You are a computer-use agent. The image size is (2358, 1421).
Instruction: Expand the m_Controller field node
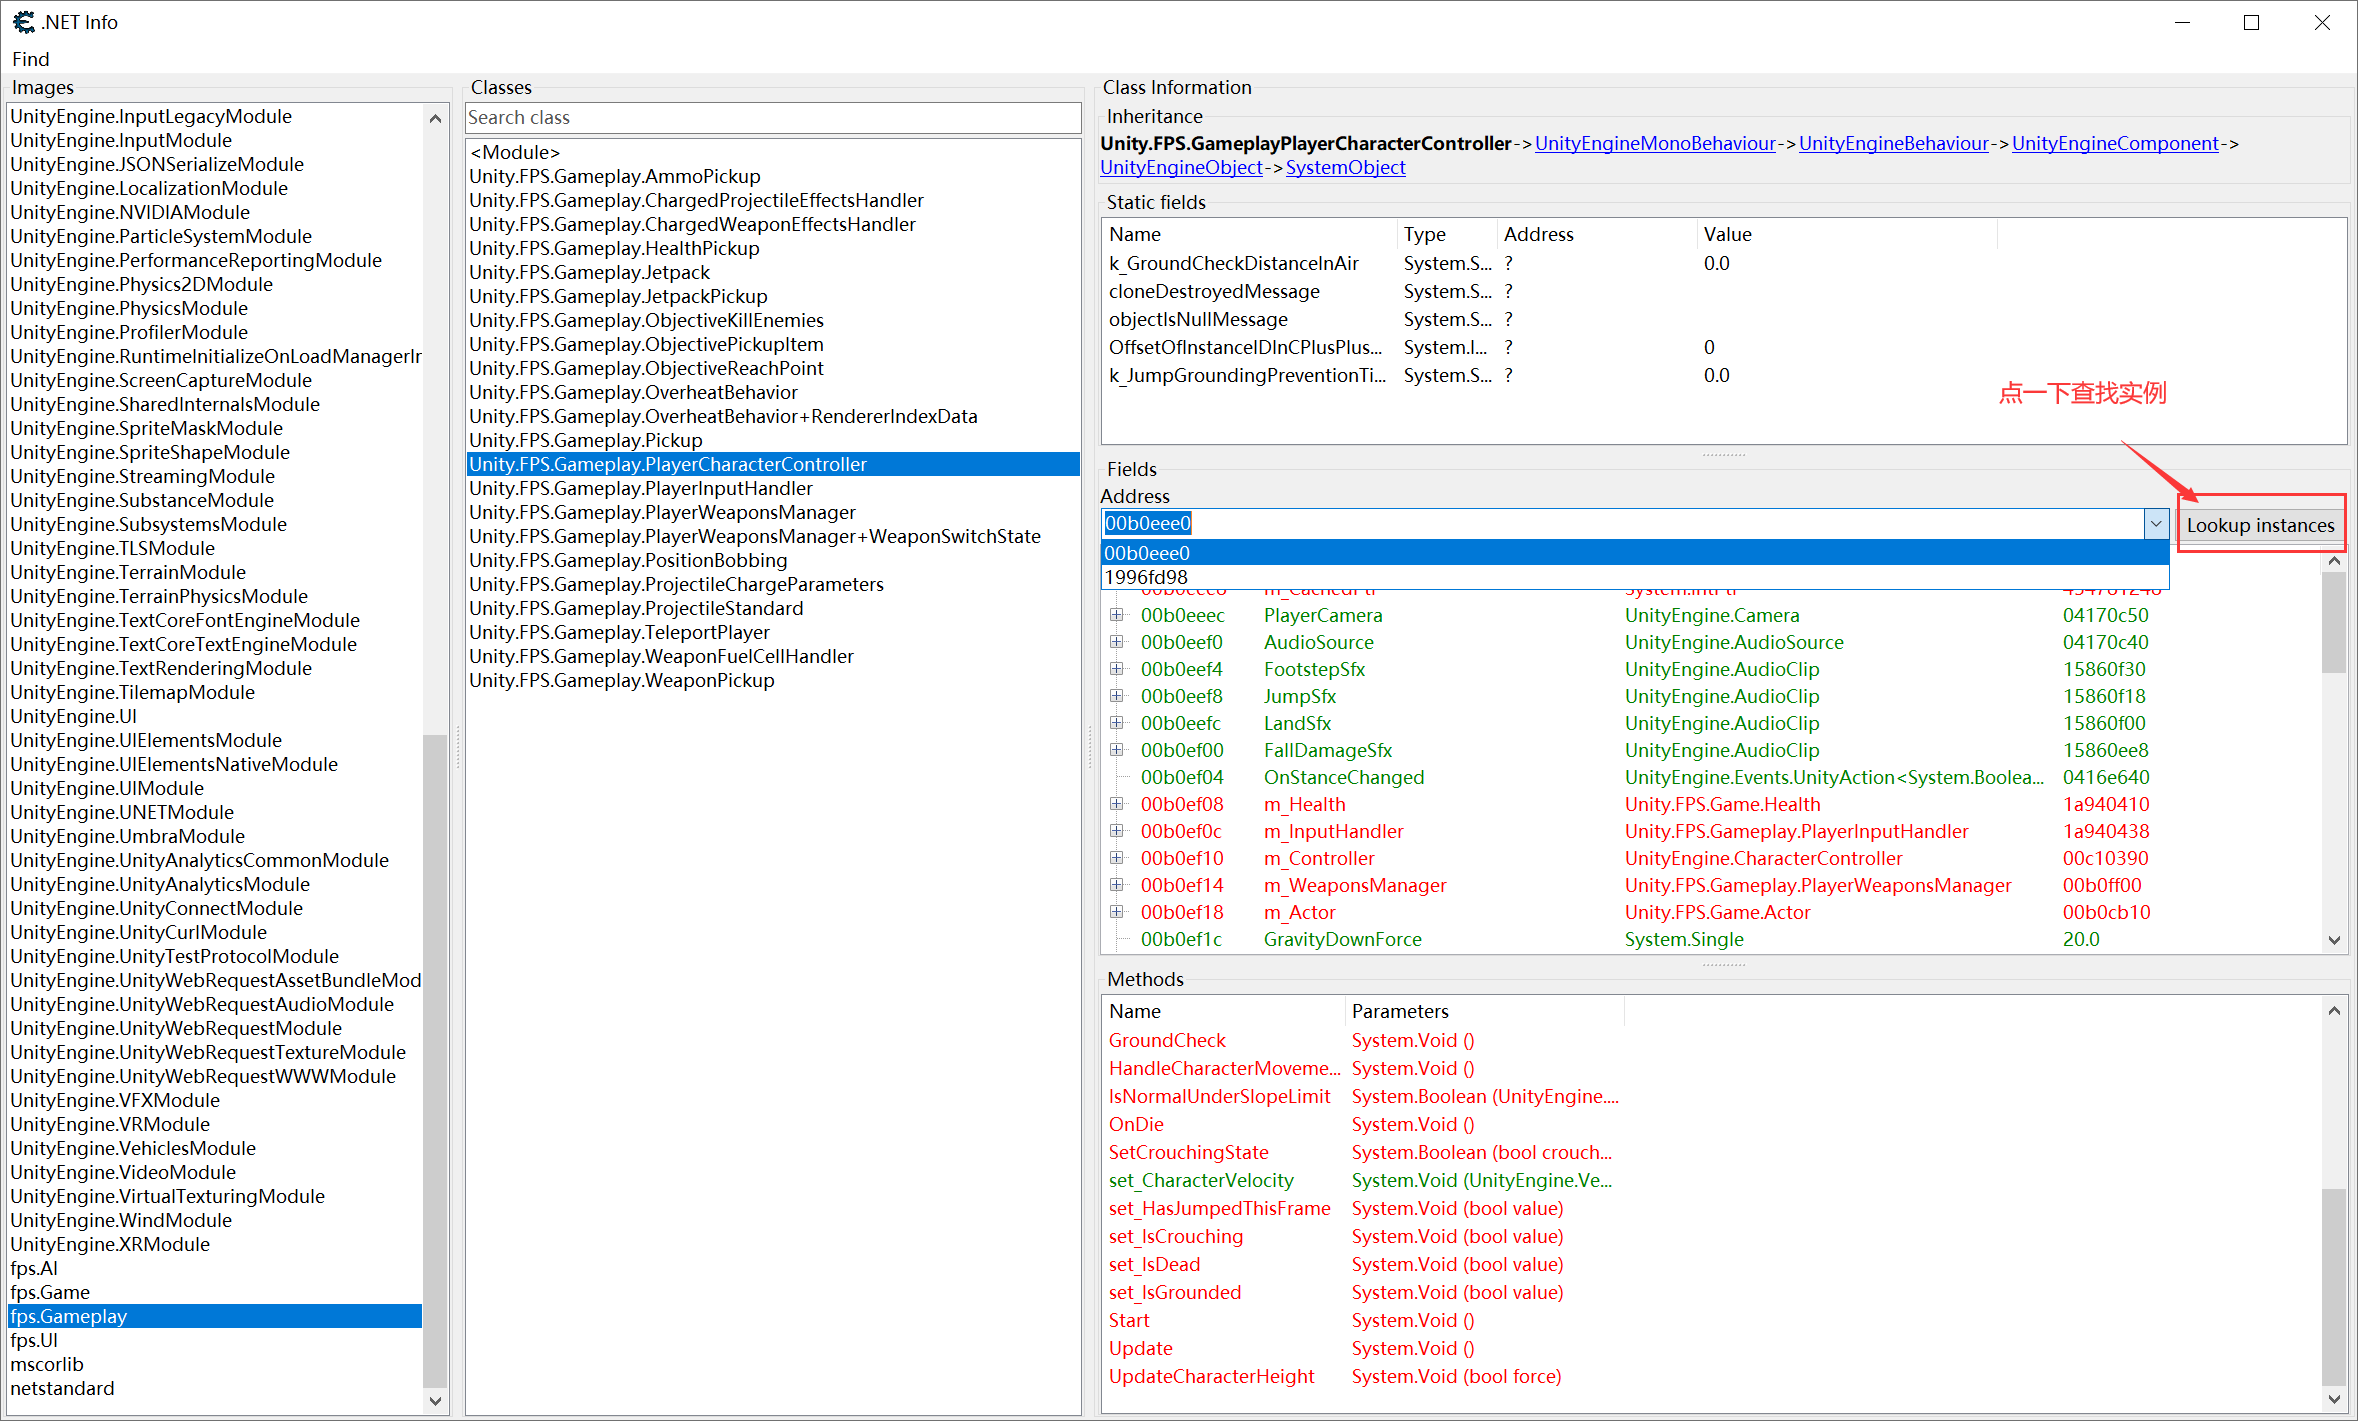tap(1117, 858)
